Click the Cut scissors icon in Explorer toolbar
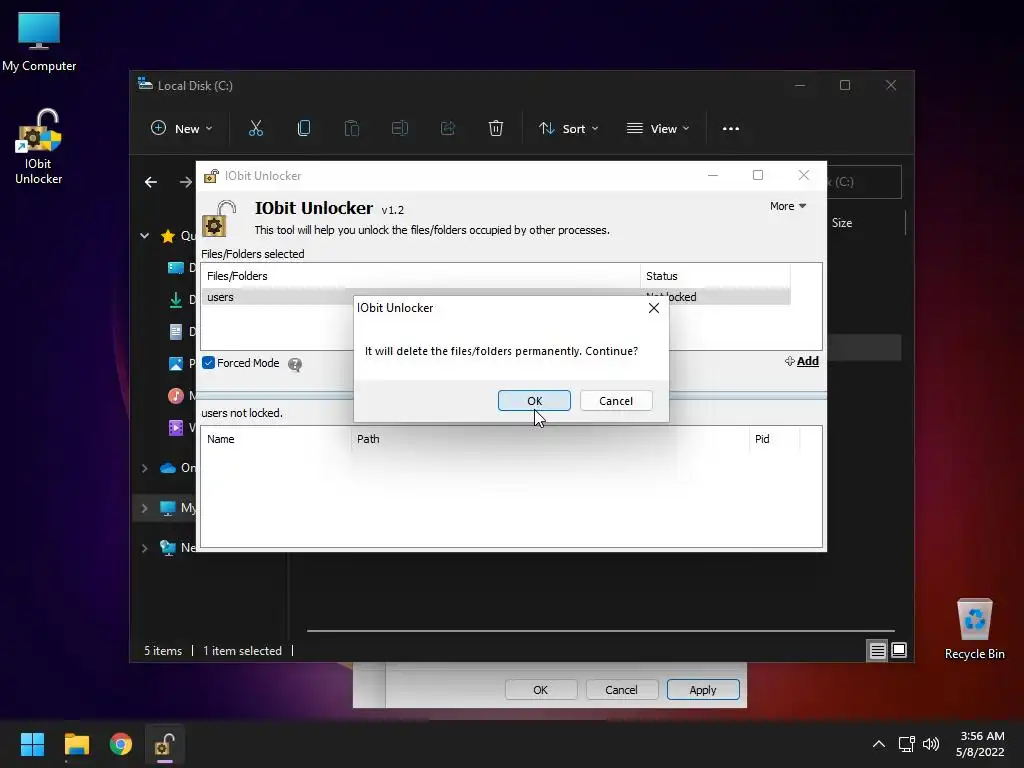 [256, 129]
